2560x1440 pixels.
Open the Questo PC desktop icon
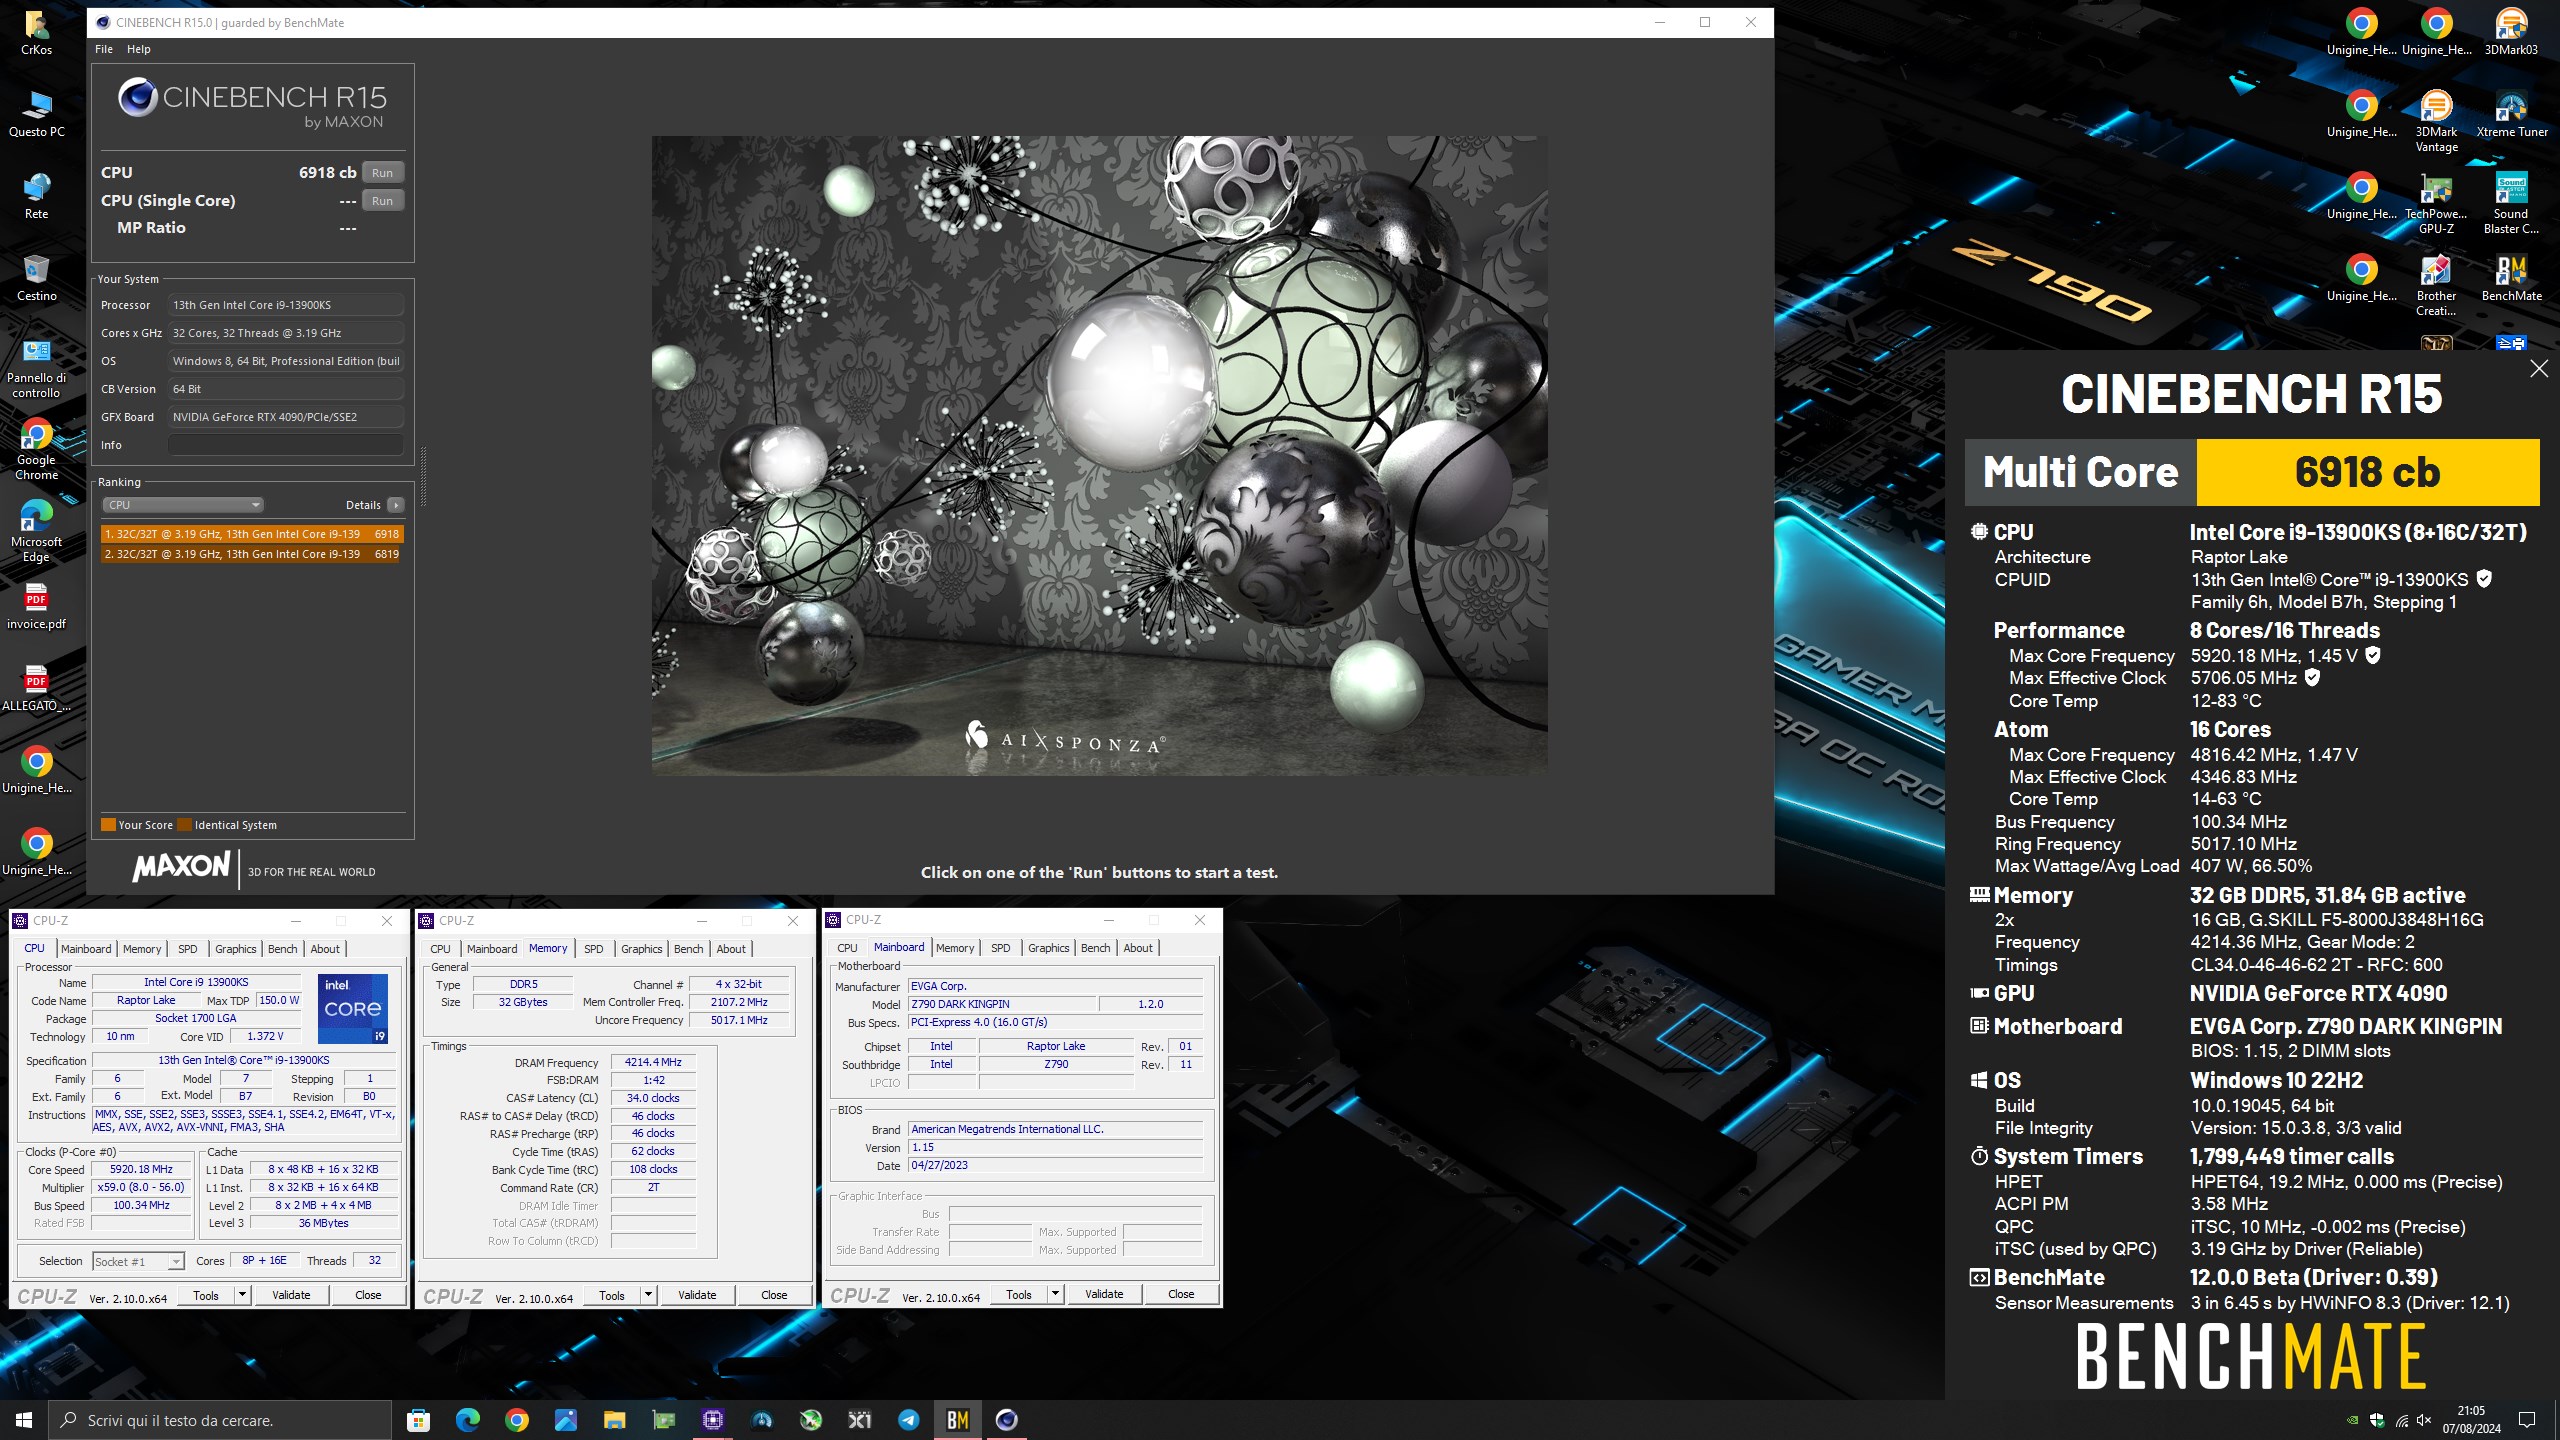click(x=36, y=113)
